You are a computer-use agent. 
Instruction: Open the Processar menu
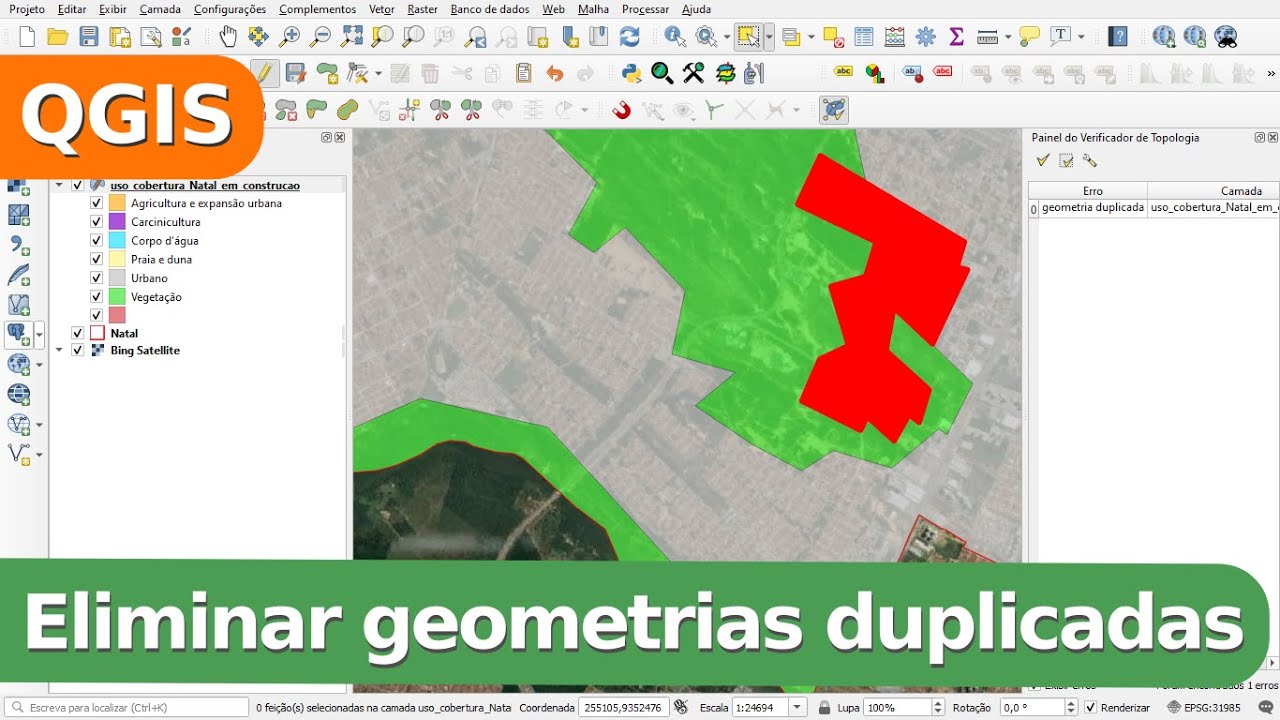coord(645,9)
